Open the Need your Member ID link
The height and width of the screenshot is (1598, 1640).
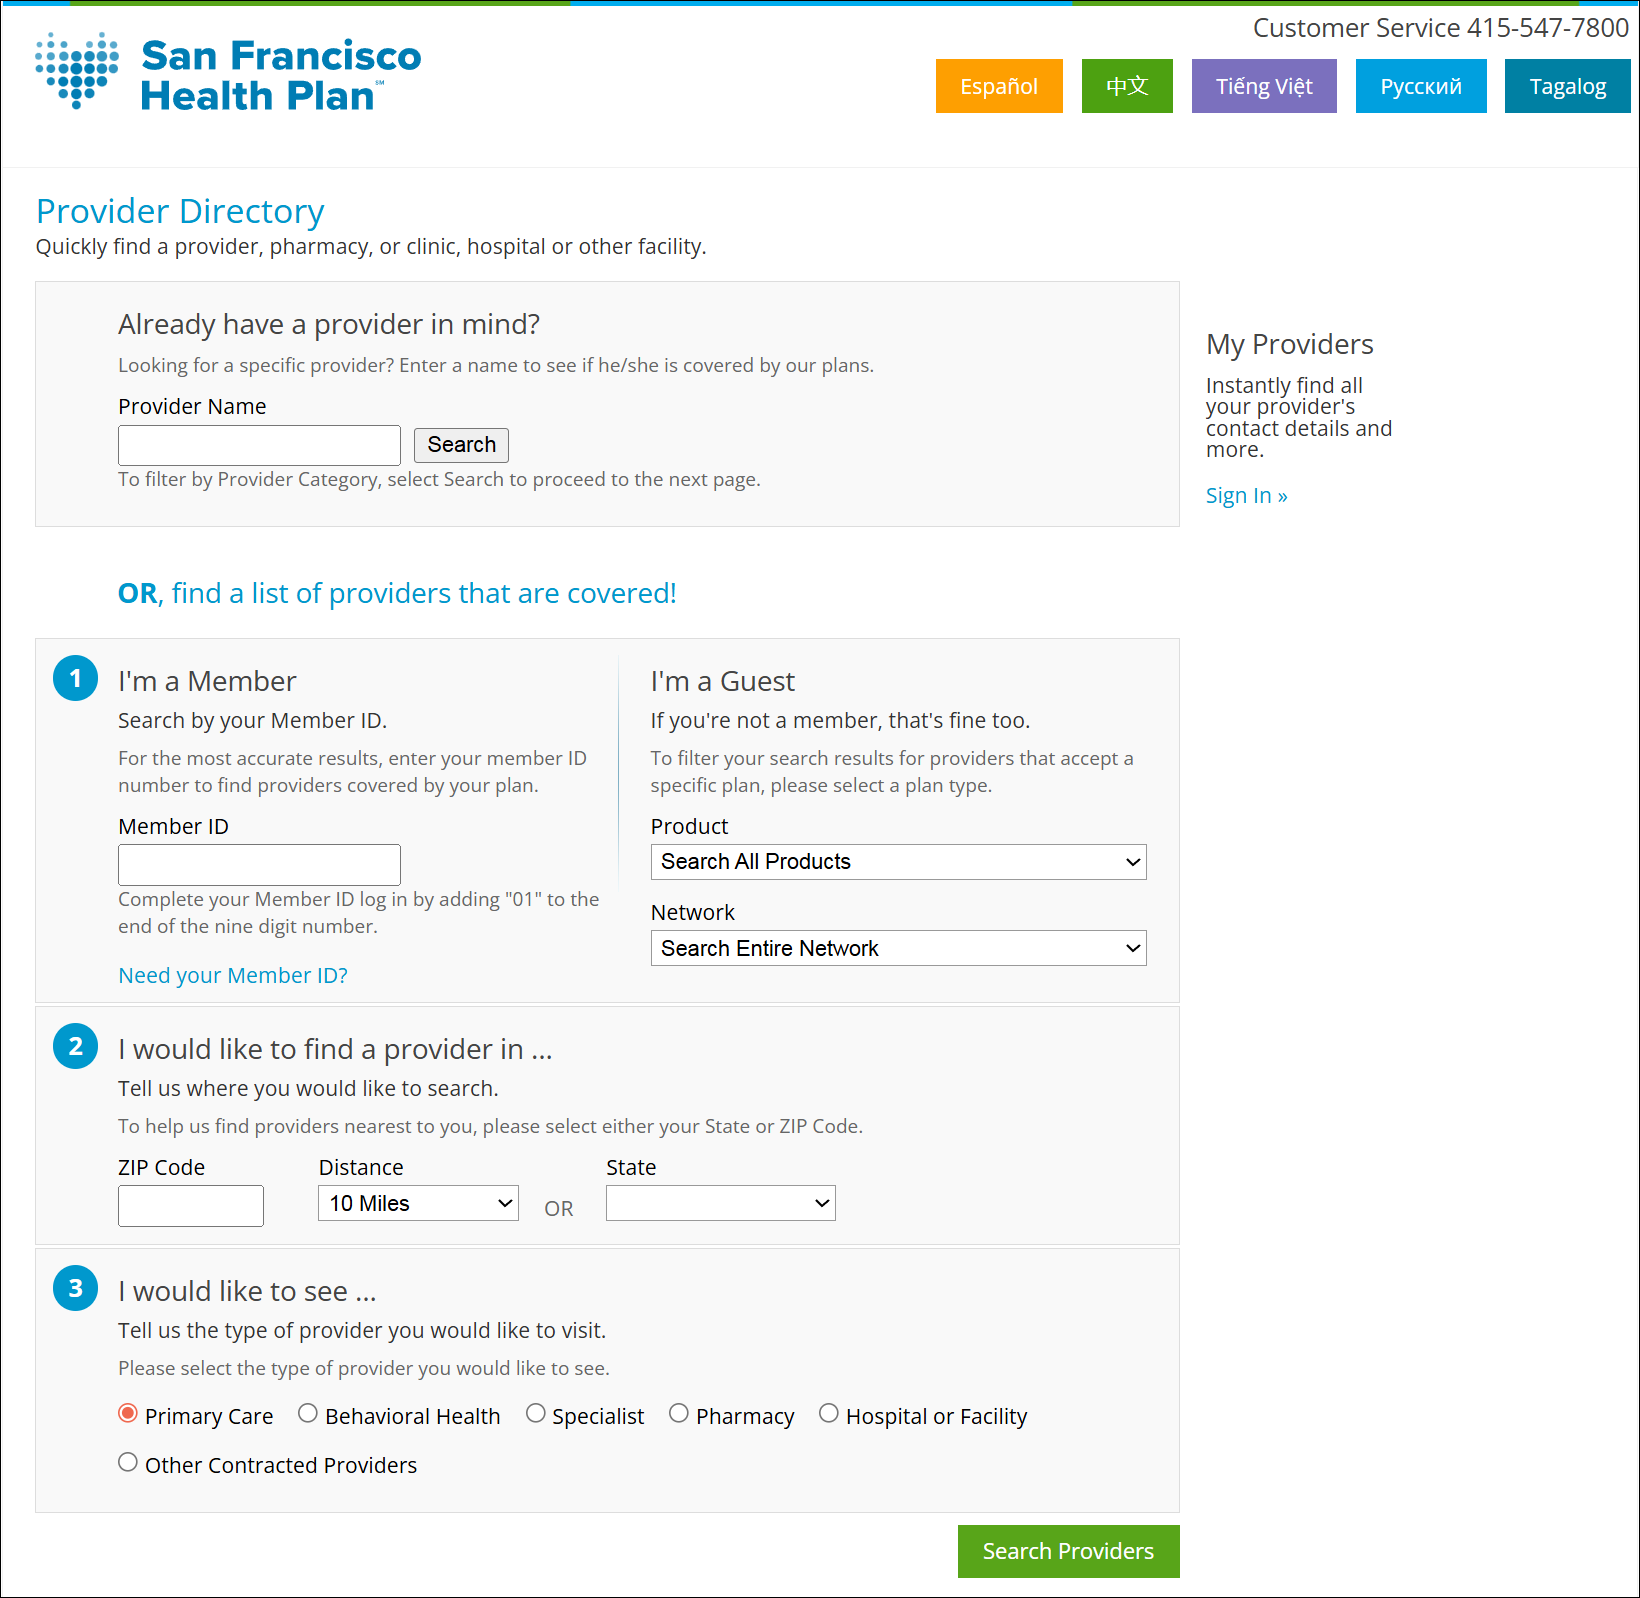click(233, 976)
